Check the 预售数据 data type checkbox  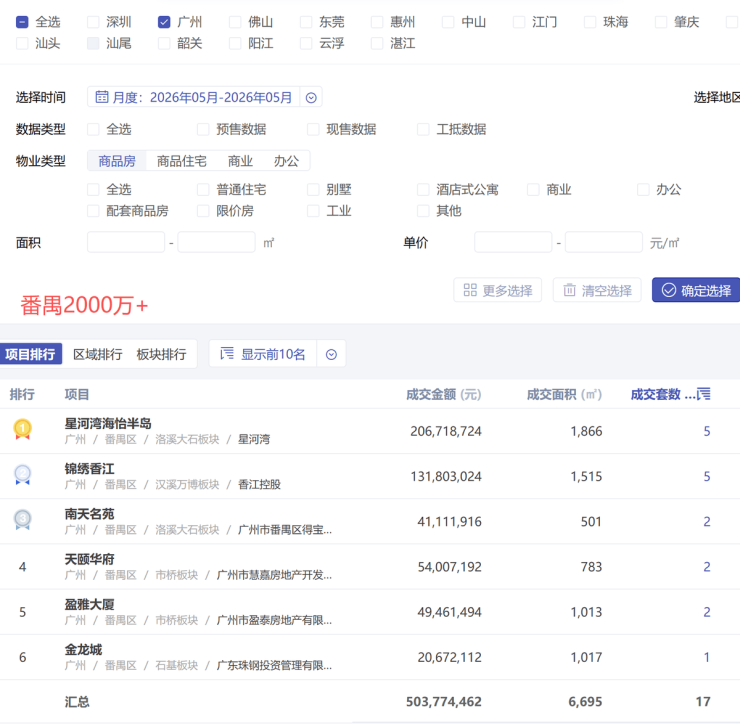[203, 129]
